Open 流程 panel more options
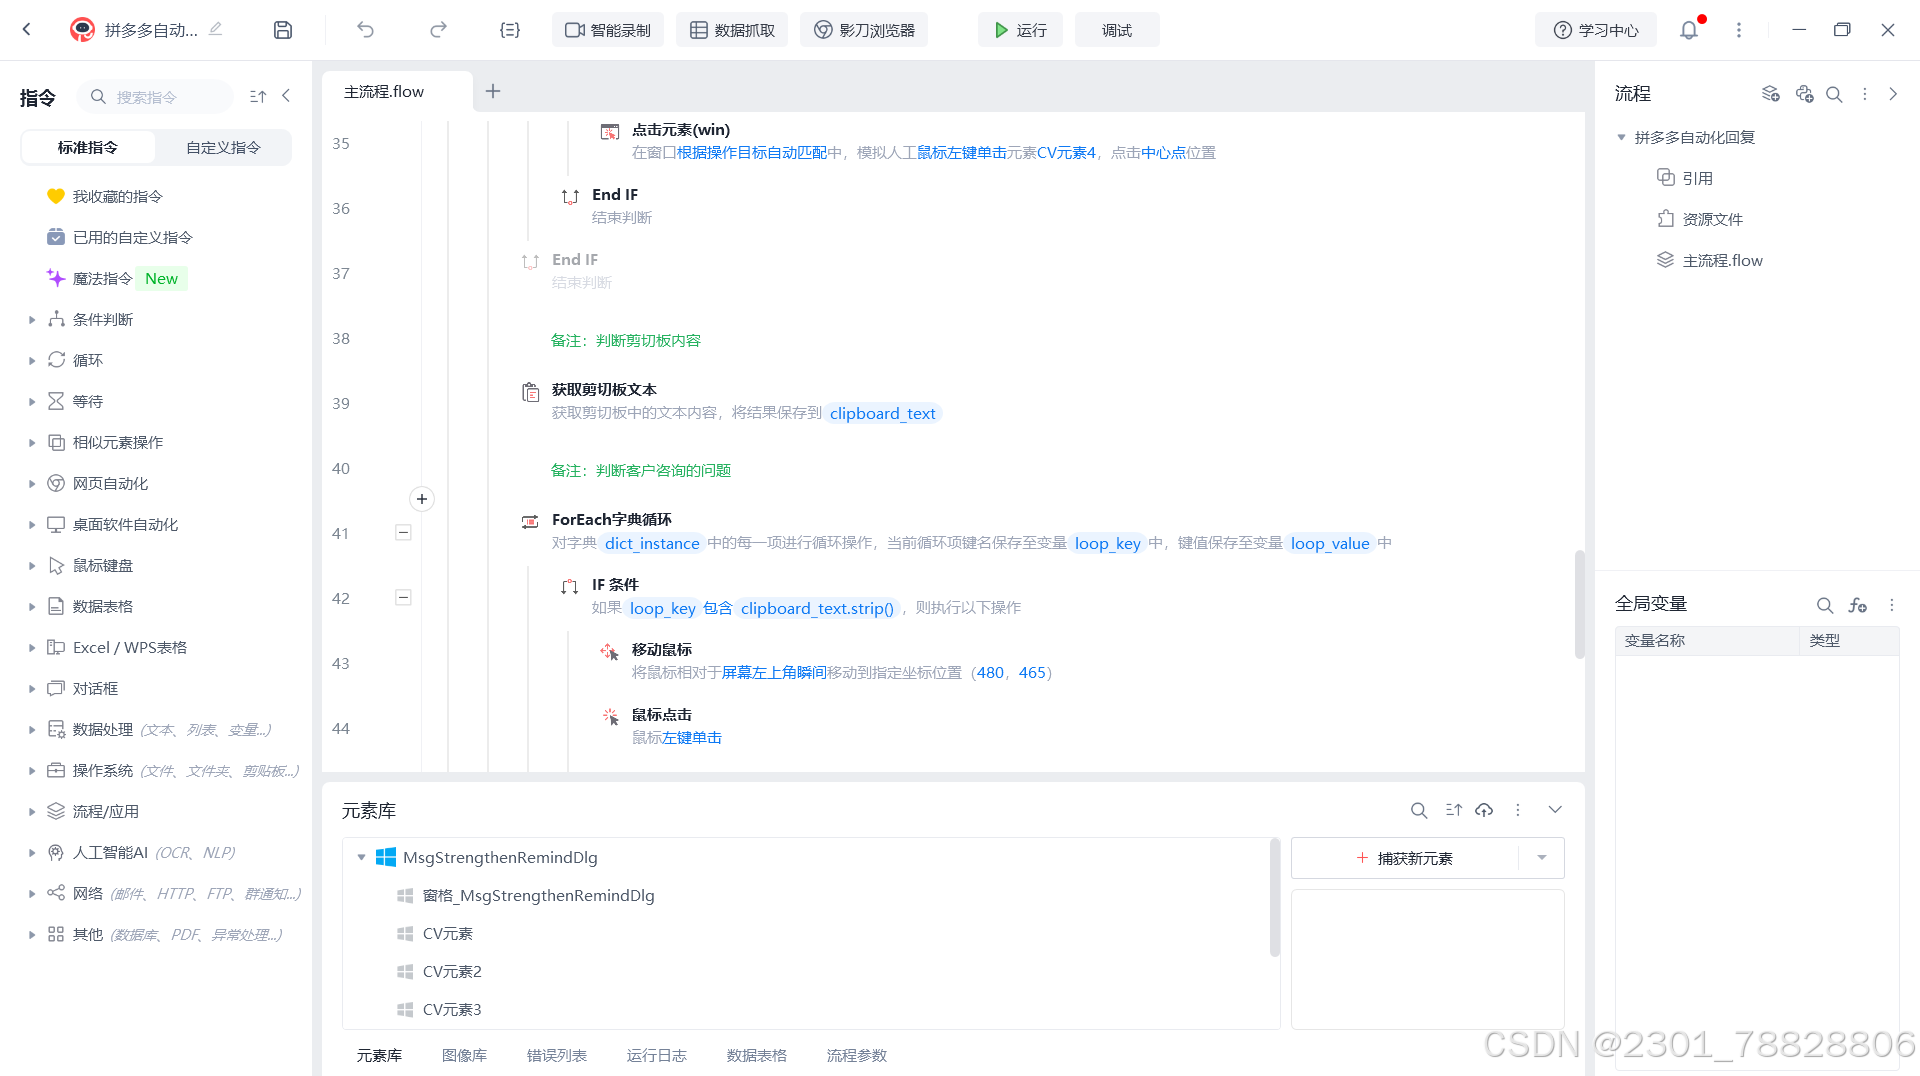Viewport: 1920px width, 1076px height. tap(1865, 94)
